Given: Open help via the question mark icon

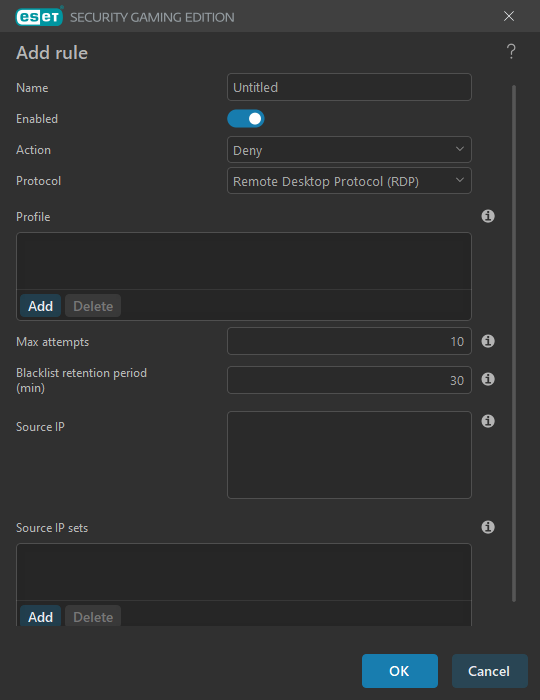Looking at the screenshot, I should pos(511,52).
